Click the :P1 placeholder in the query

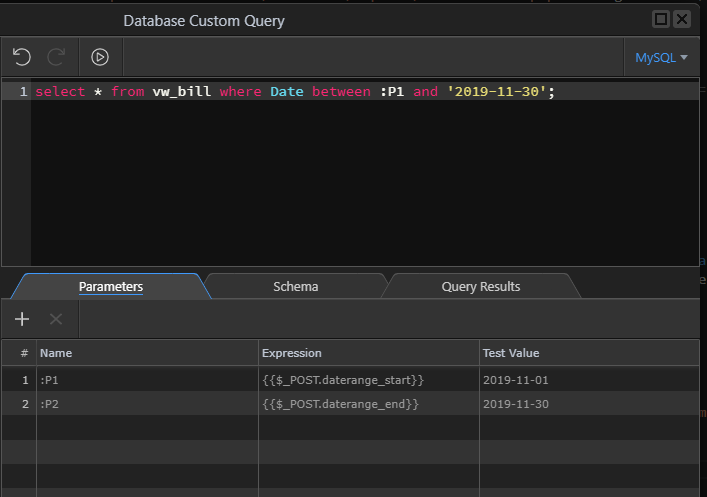pyautogui.click(x=392, y=92)
